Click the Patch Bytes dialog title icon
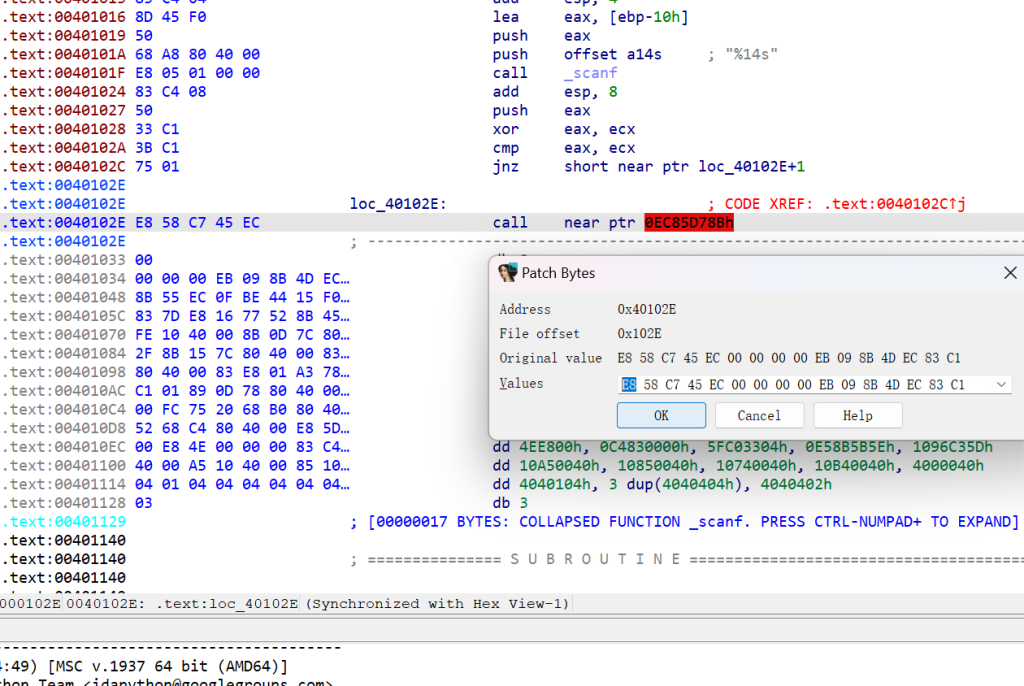 pyautogui.click(x=507, y=273)
